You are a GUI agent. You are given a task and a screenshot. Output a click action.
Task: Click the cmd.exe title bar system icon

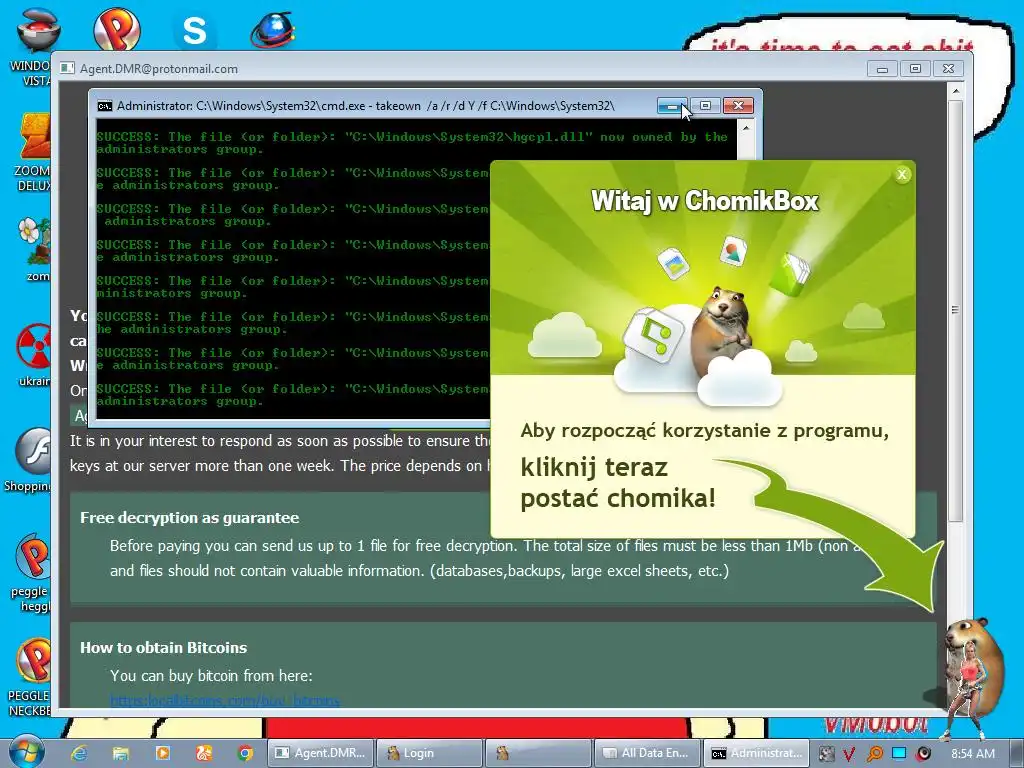click(104, 106)
